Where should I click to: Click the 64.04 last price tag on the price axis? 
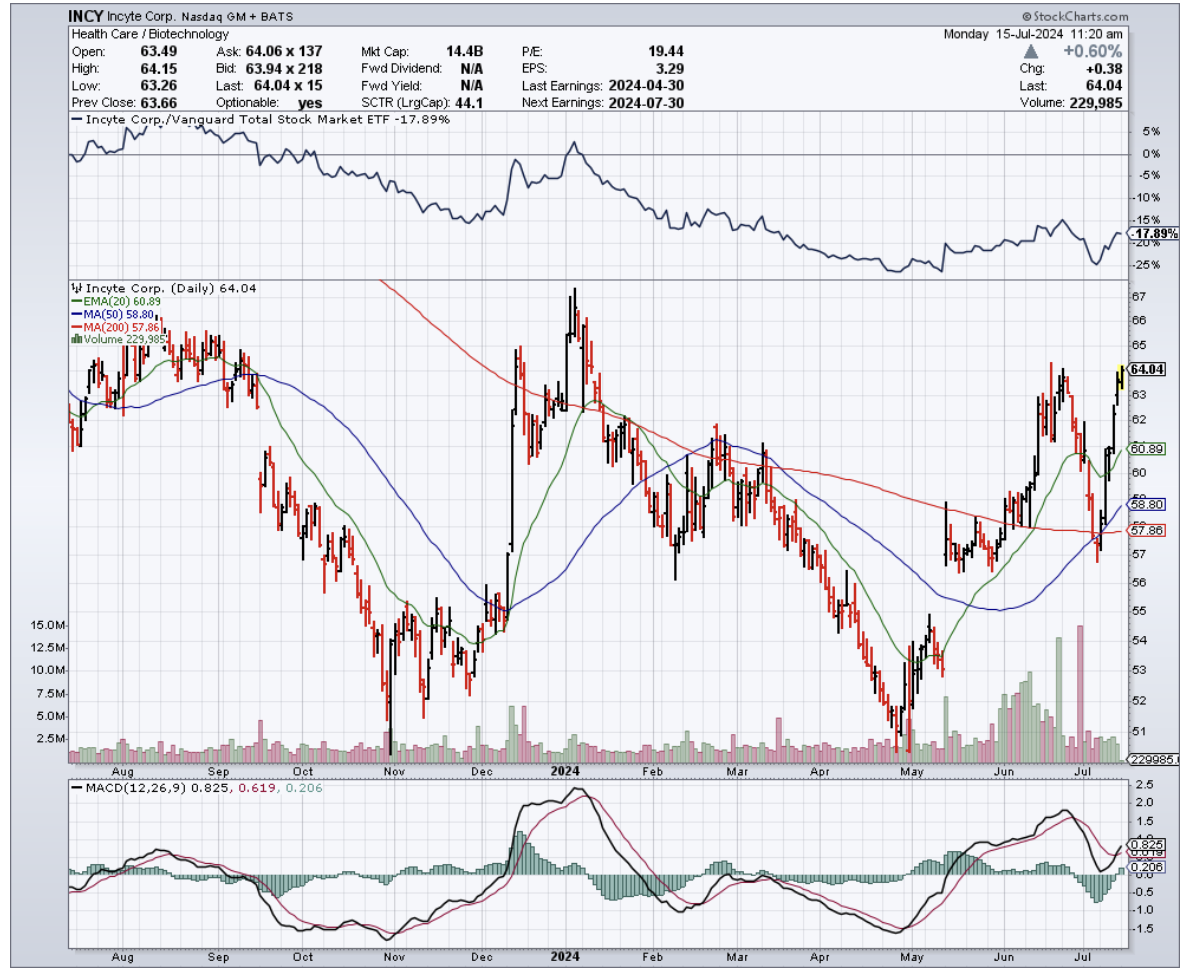pos(1147,369)
